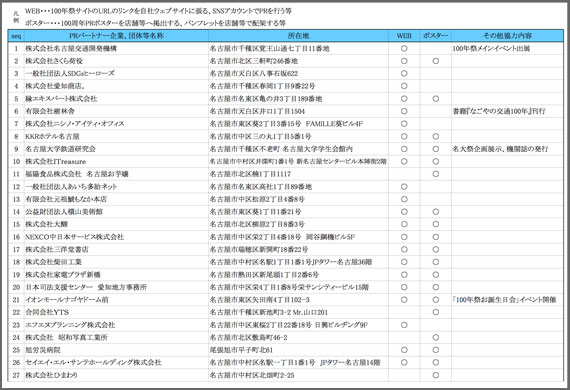Click NEXCO中日本サービス株式会社 in row 16

(x=75, y=237)
